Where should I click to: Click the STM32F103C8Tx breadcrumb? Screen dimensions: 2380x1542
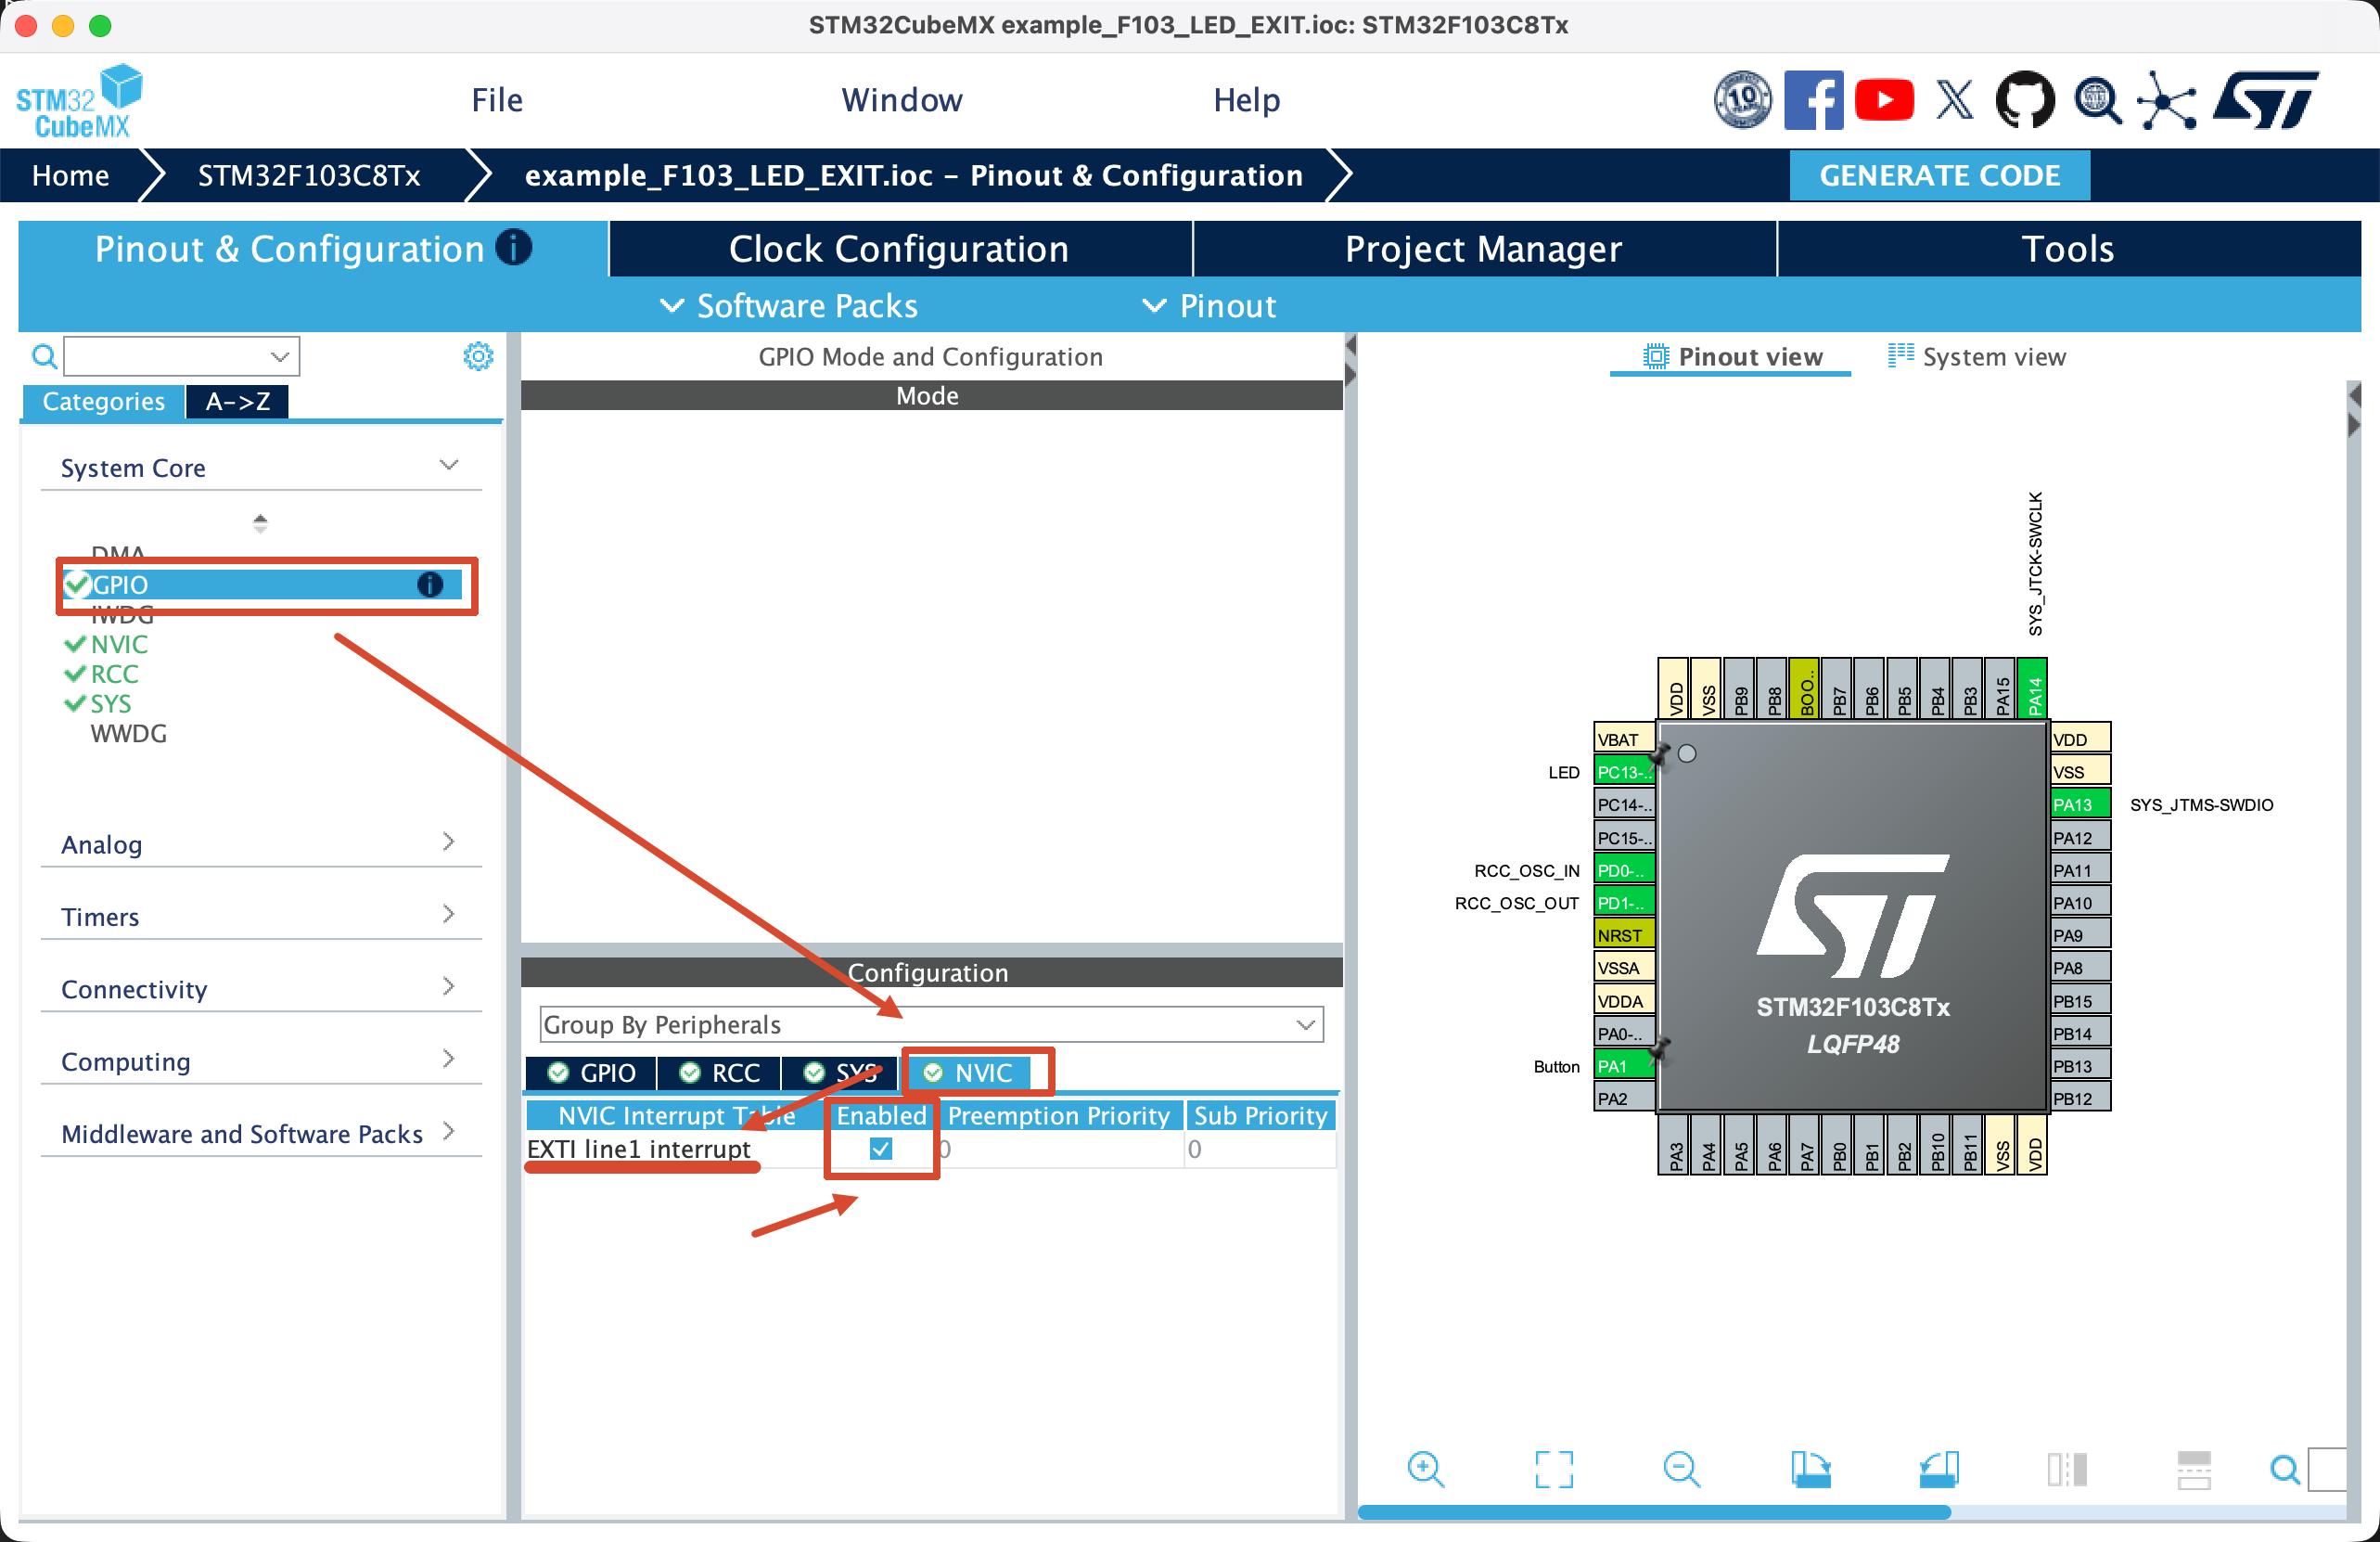point(309,175)
